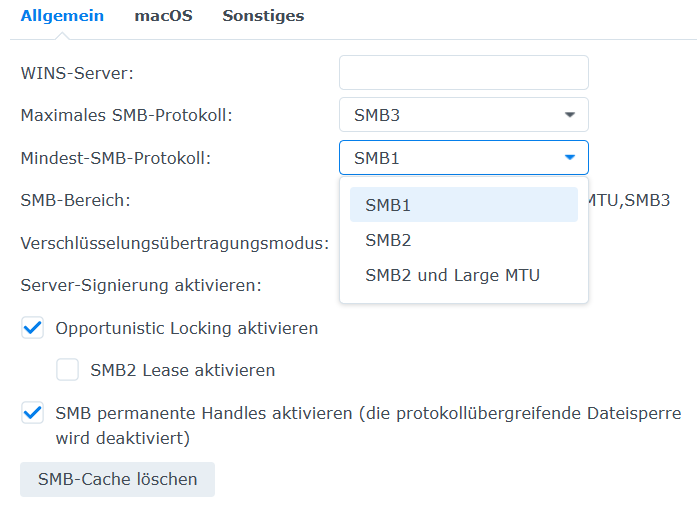This screenshot has height=517, width=697.
Task: Click the Verschlüsselungsübertragungsmodus label
Action: click(175, 243)
